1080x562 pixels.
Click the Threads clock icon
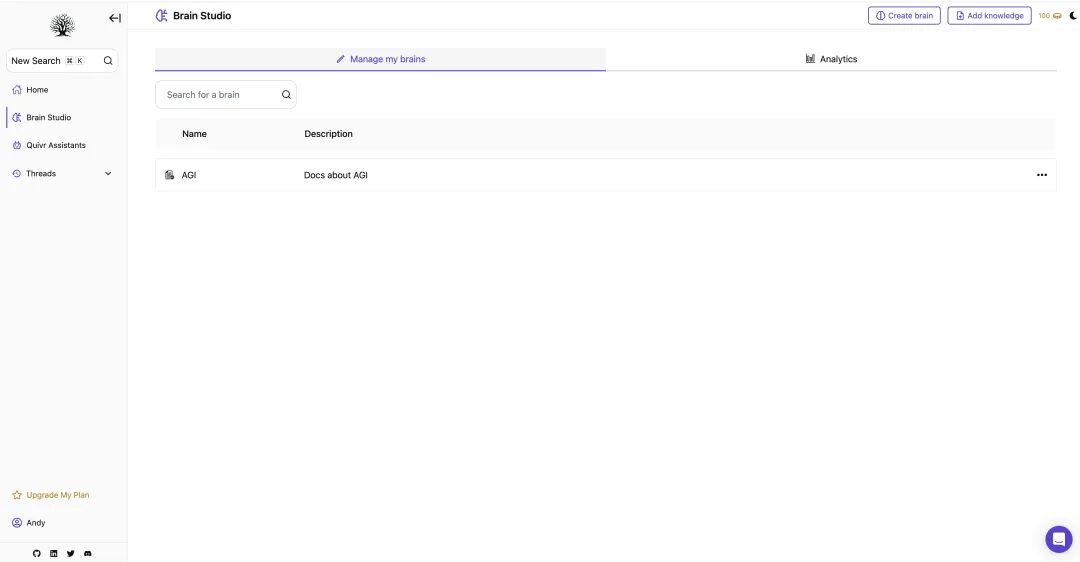pos(17,174)
